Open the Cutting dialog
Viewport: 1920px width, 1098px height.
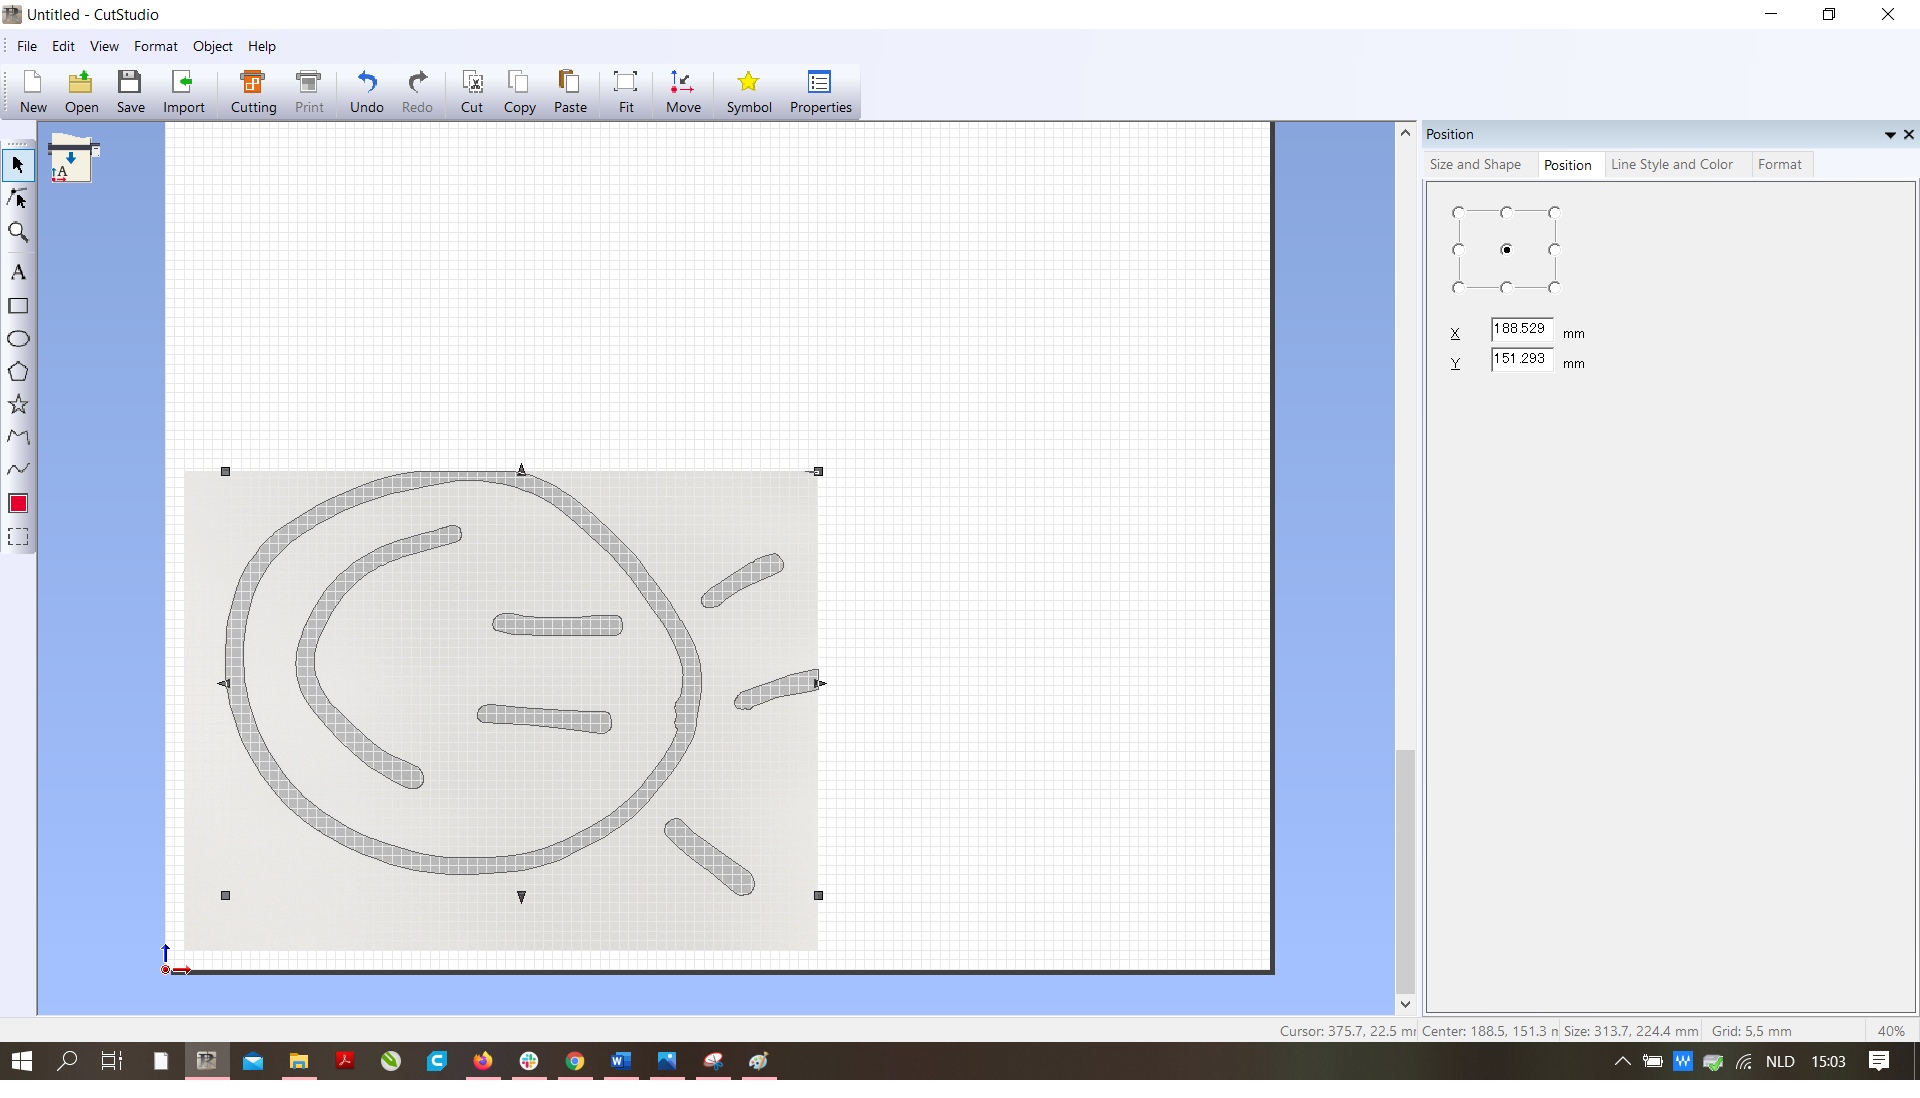tap(252, 92)
